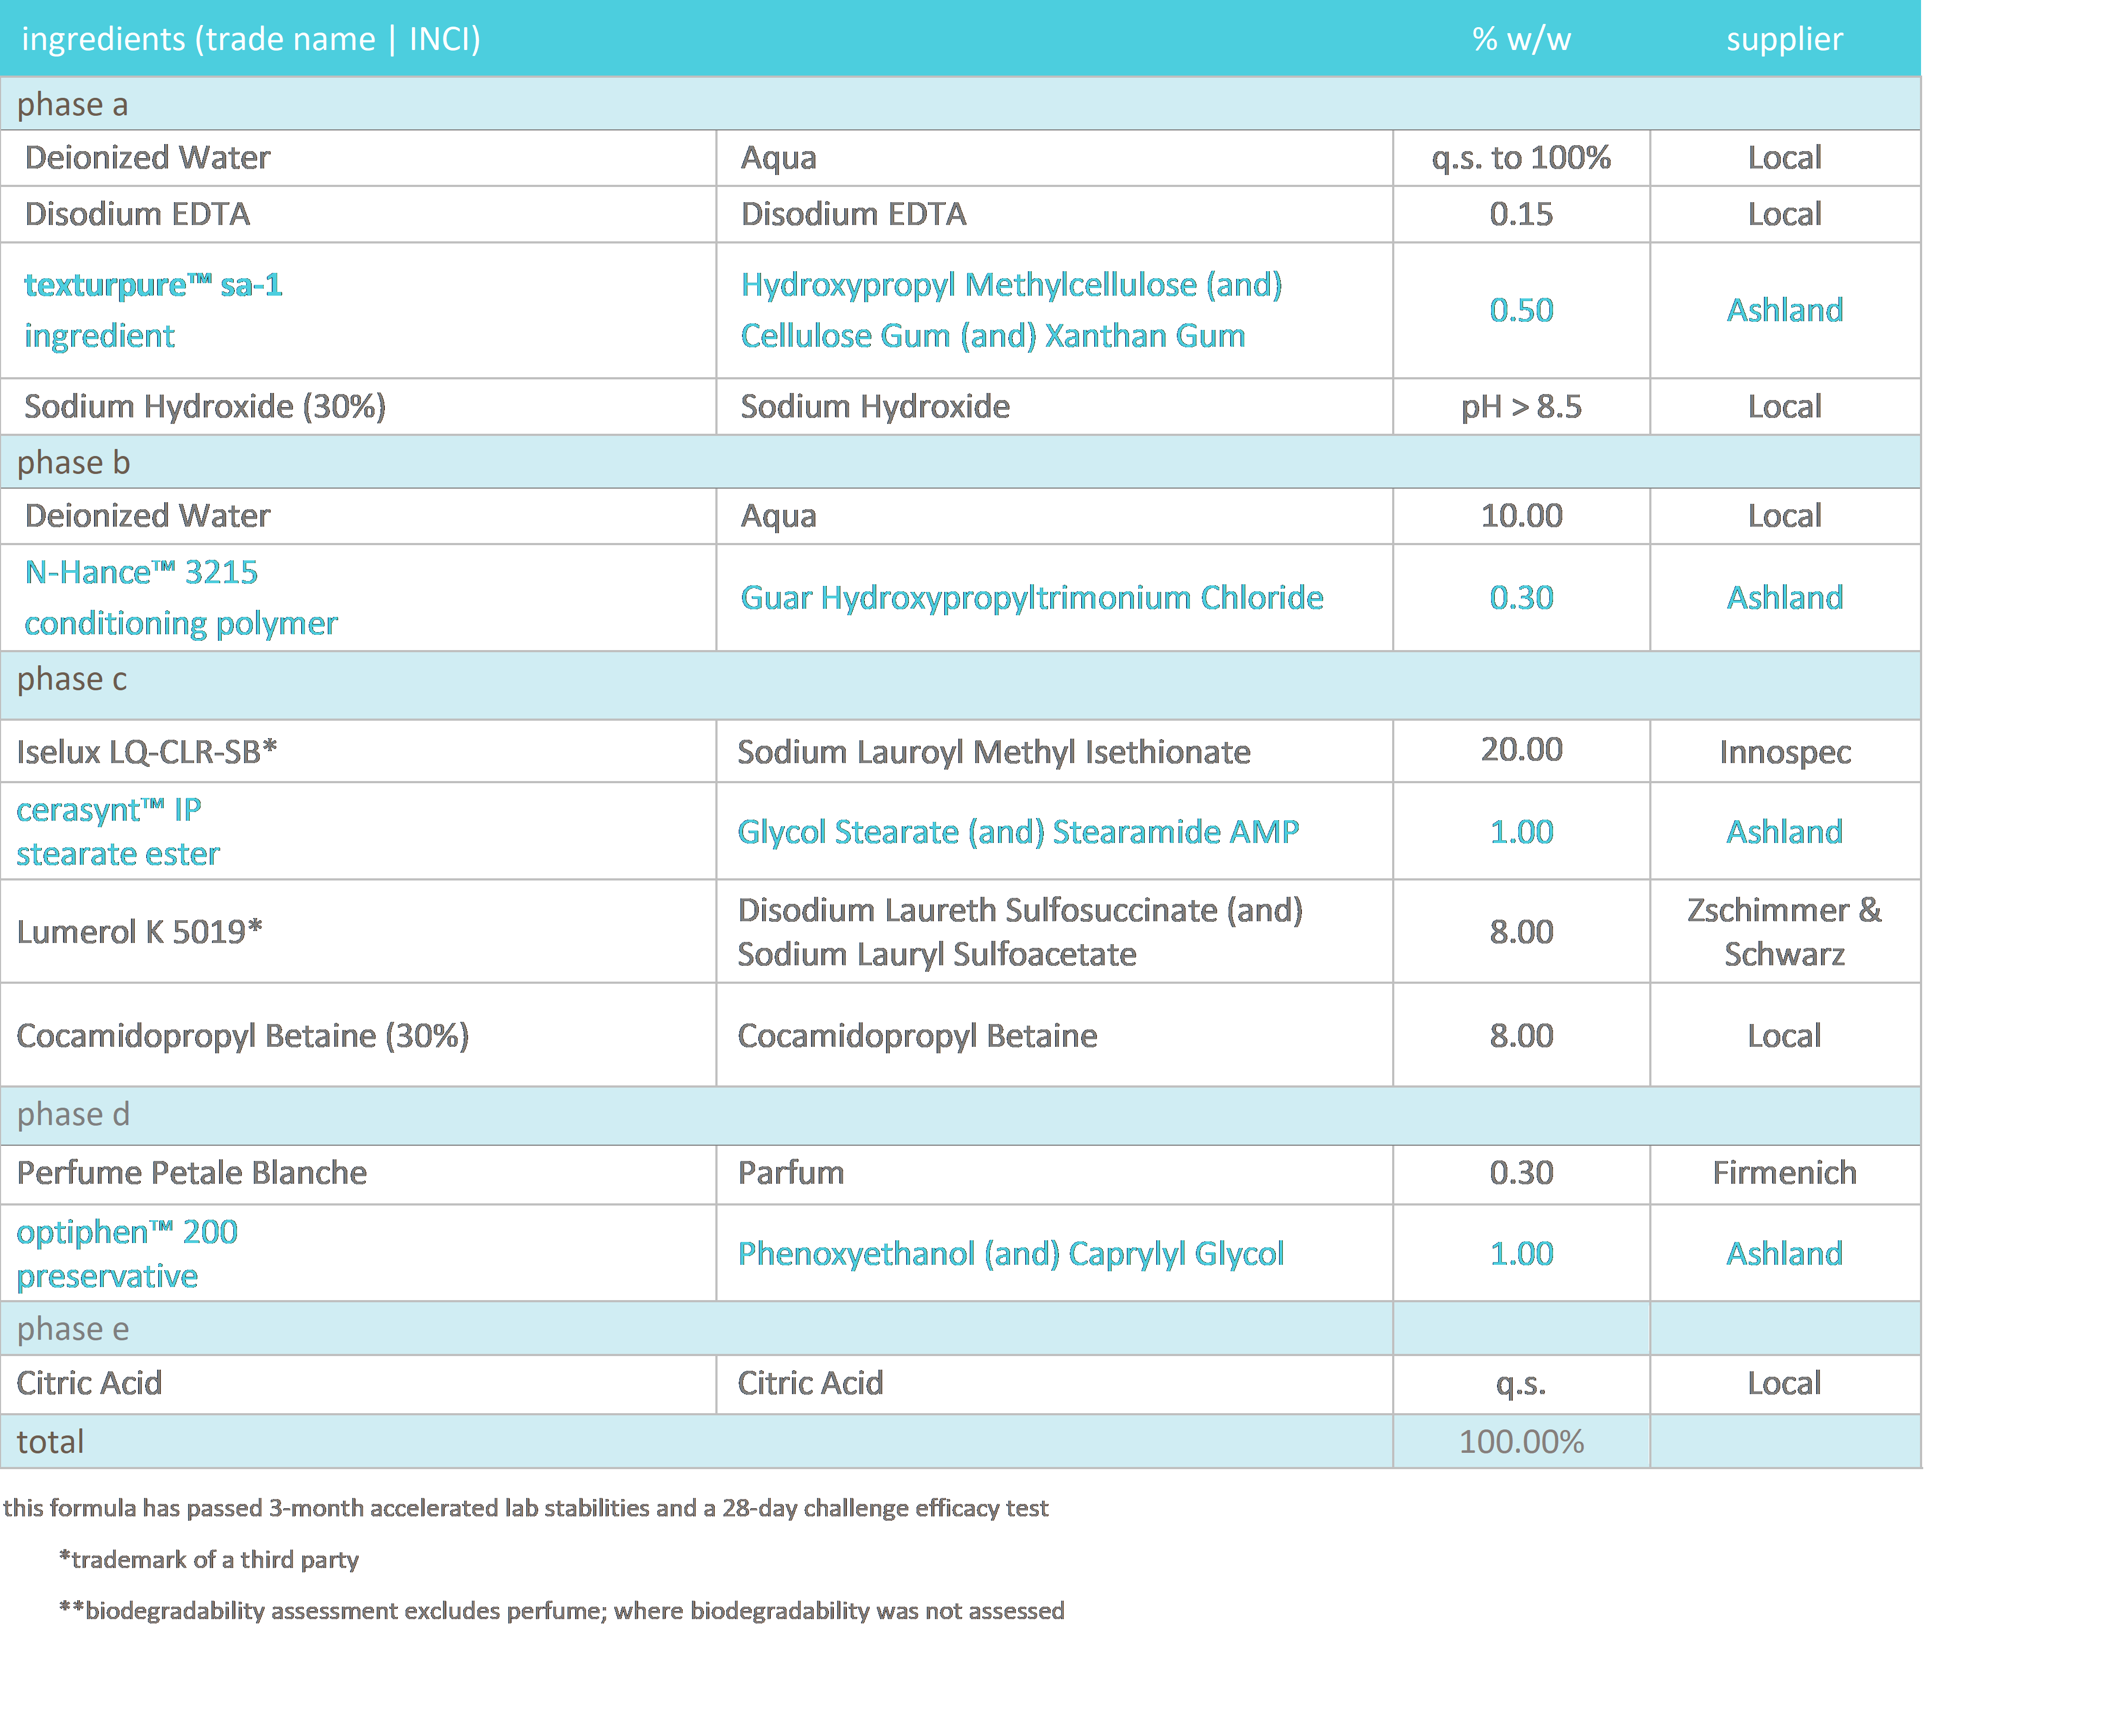2120x1736 pixels.
Task: Select the phase e header row
Action: click(x=73, y=1328)
